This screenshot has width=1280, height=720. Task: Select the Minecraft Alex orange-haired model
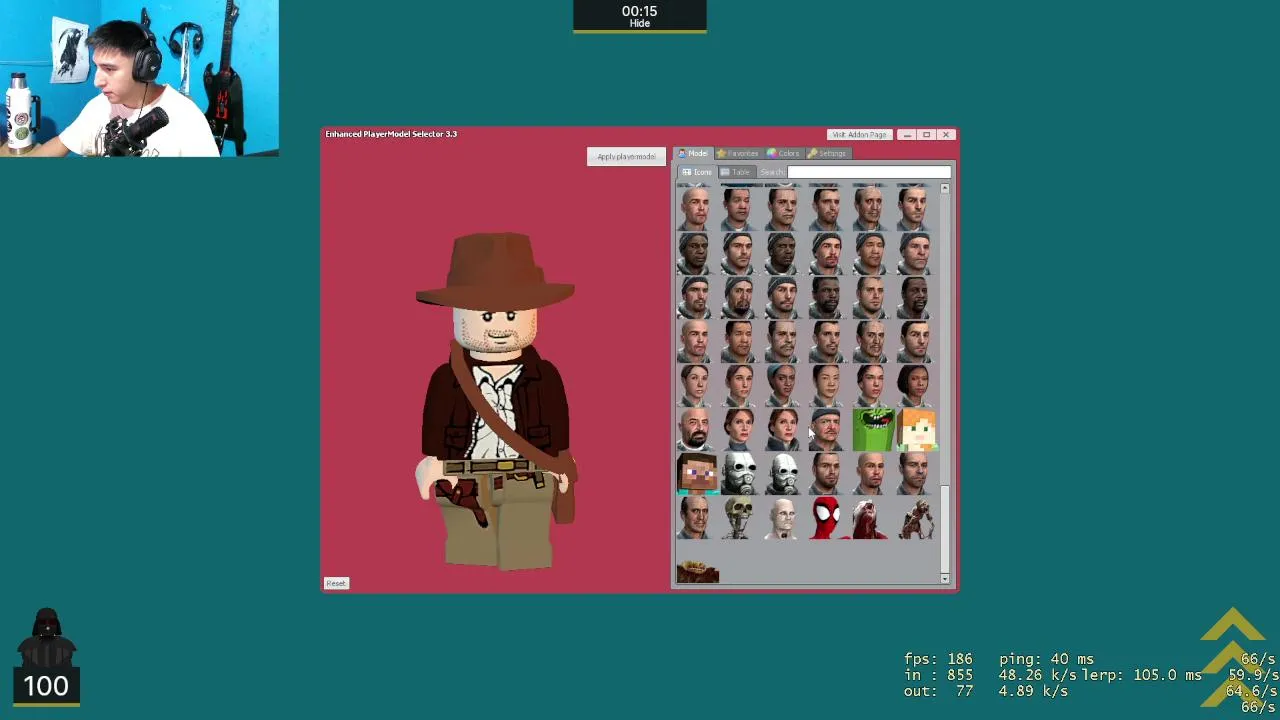tap(917, 430)
